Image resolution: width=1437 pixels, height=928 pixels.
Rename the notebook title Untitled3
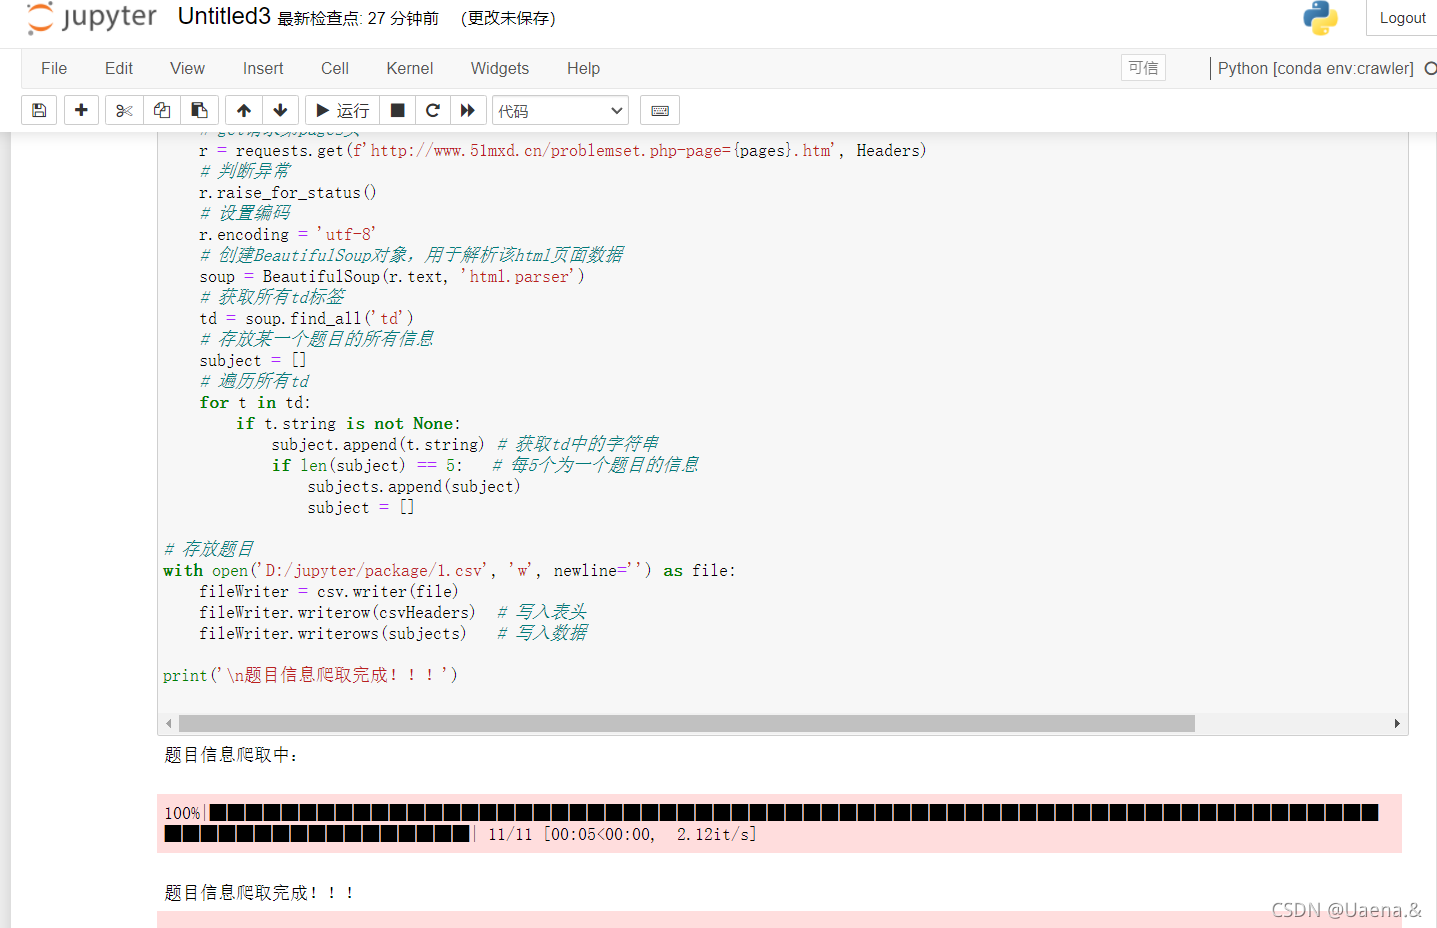224,17
